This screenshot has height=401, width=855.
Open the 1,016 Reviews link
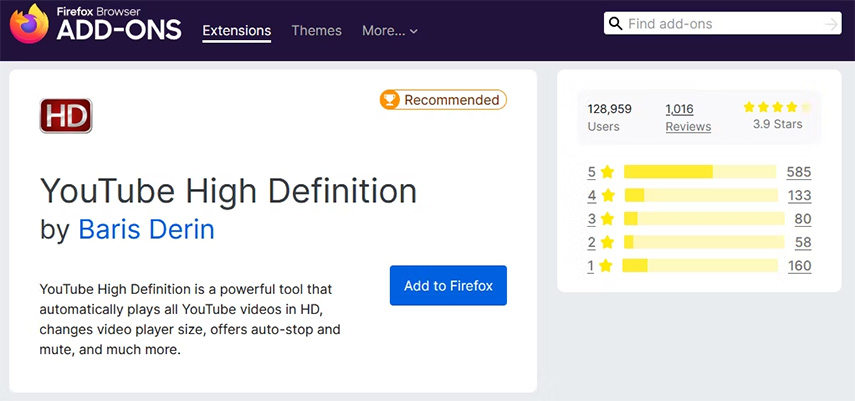[688, 117]
